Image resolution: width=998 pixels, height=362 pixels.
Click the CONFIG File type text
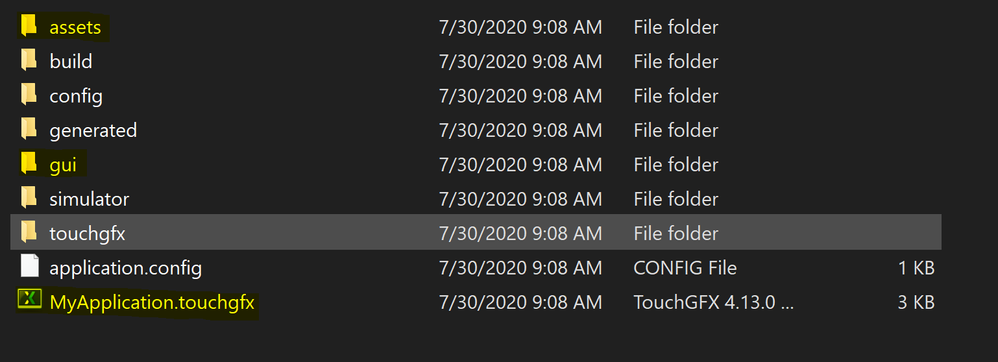click(685, 268)
